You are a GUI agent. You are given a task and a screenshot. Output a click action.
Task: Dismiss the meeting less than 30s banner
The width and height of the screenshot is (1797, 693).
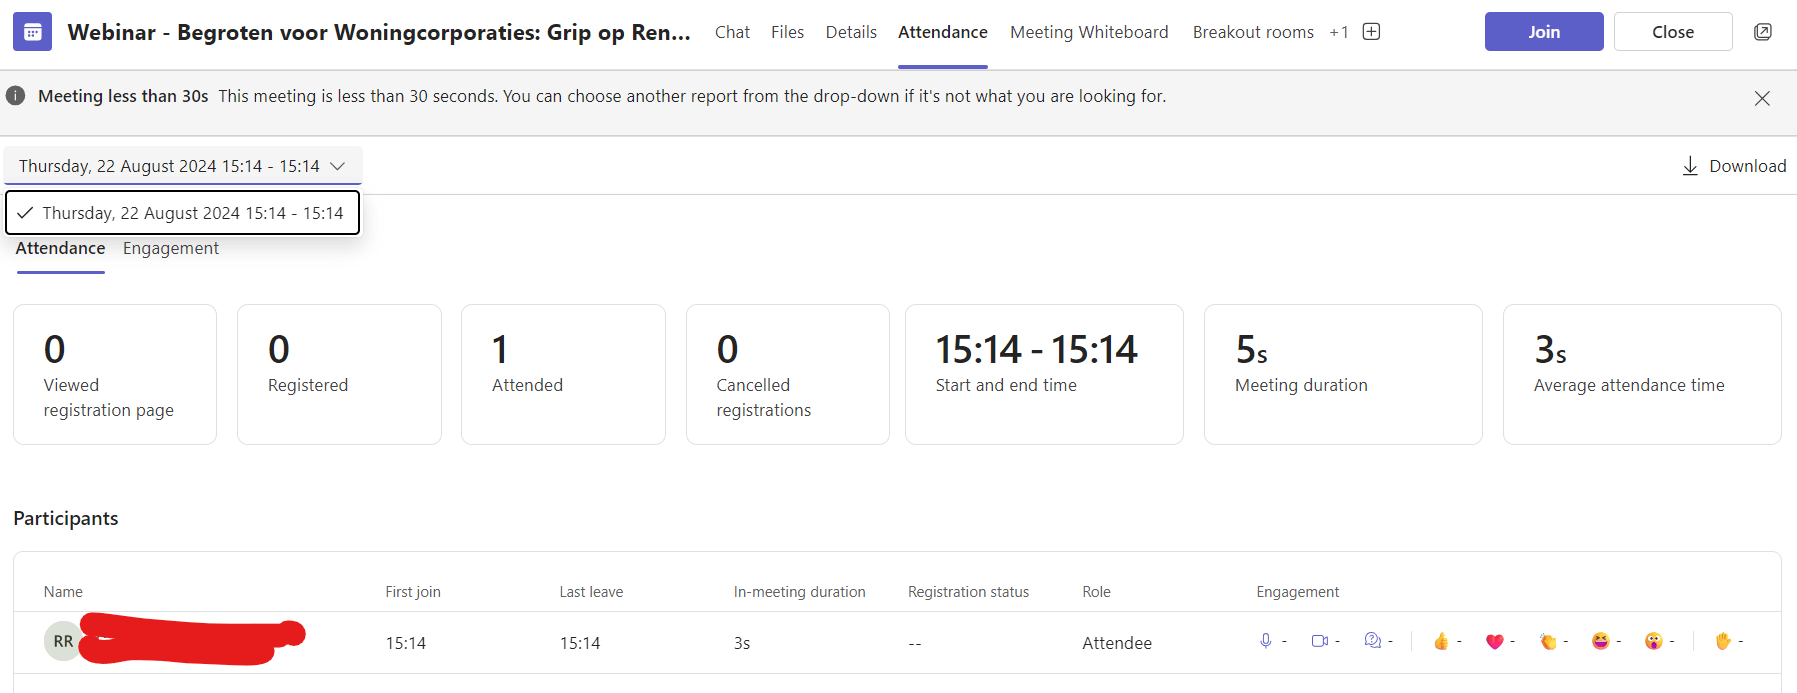tap(1762, 98)
